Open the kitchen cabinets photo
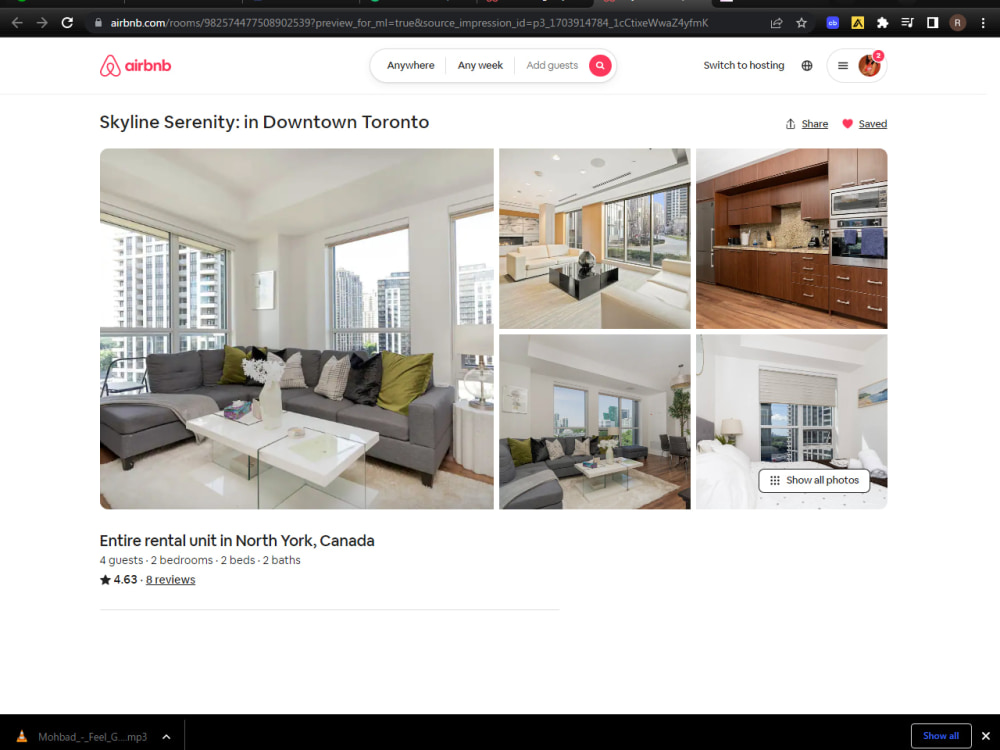This screenshot has height=750, width=1000. point(791,239)
